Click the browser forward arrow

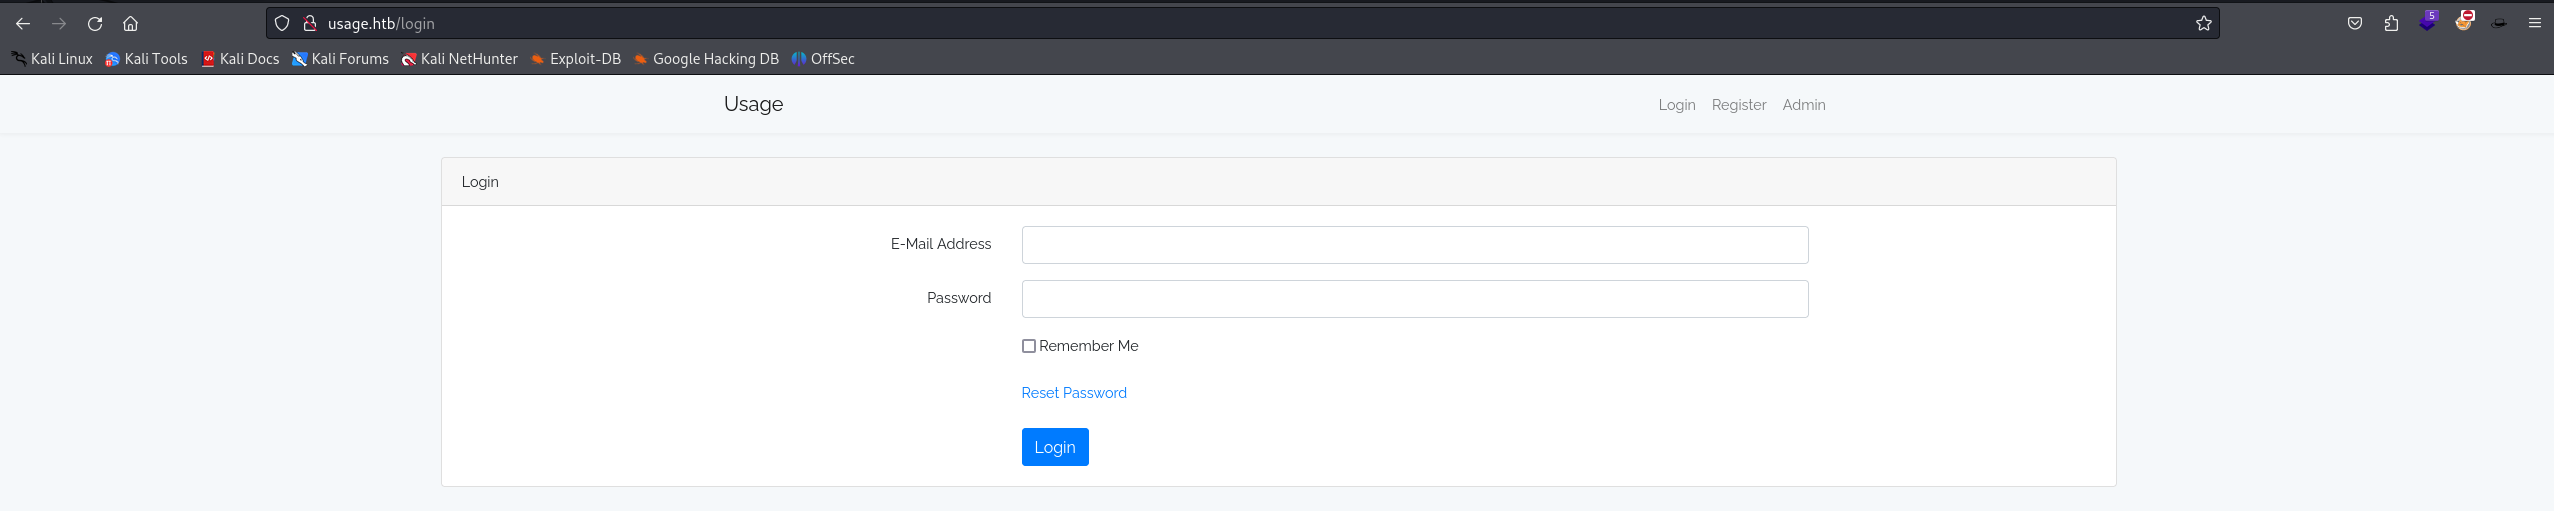click(59, 23)
